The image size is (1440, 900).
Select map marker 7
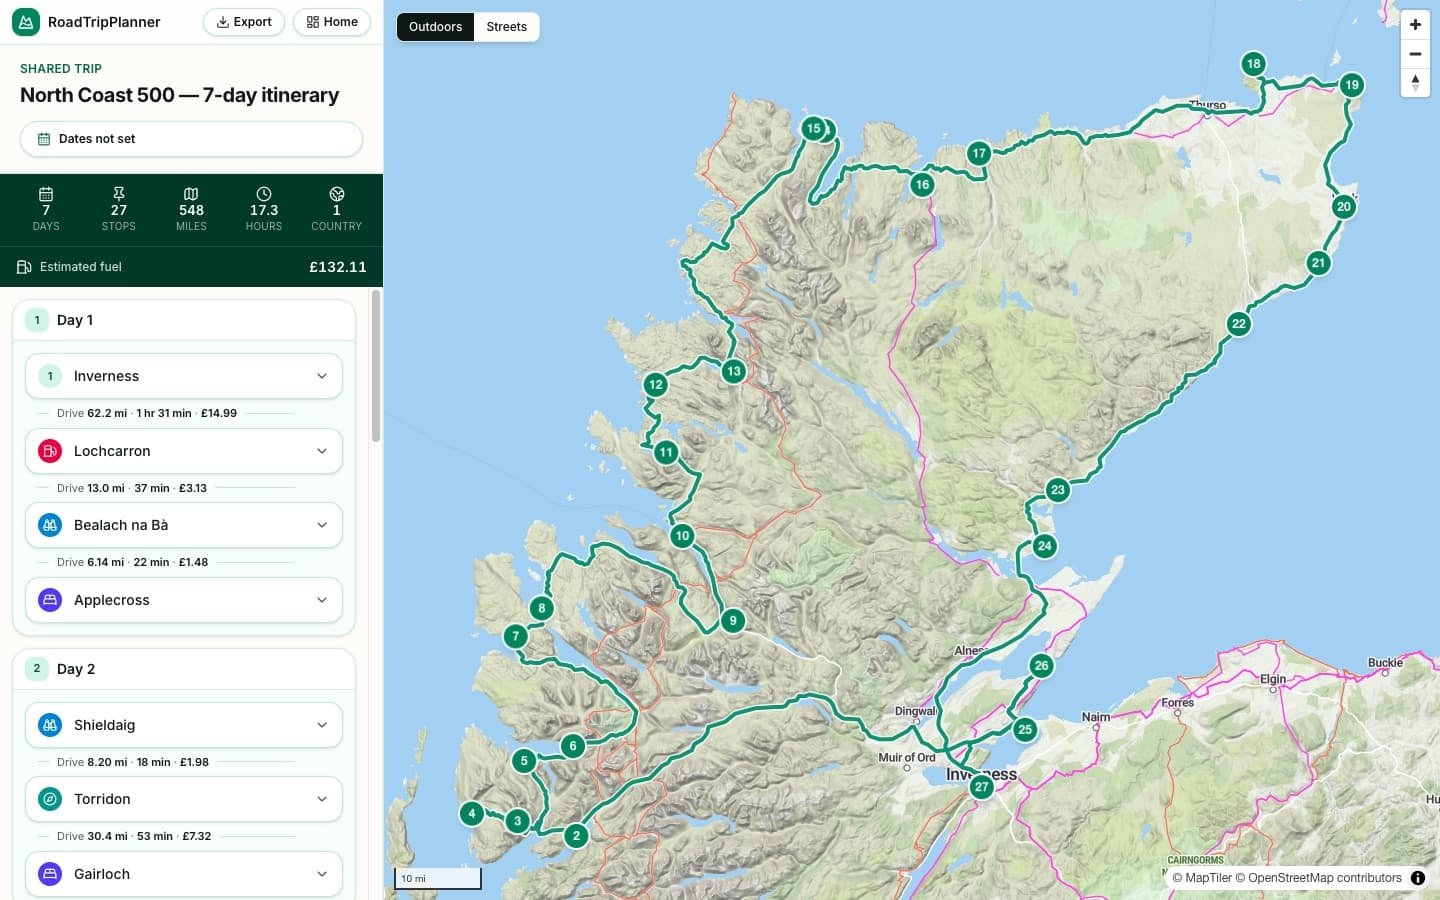516,635
